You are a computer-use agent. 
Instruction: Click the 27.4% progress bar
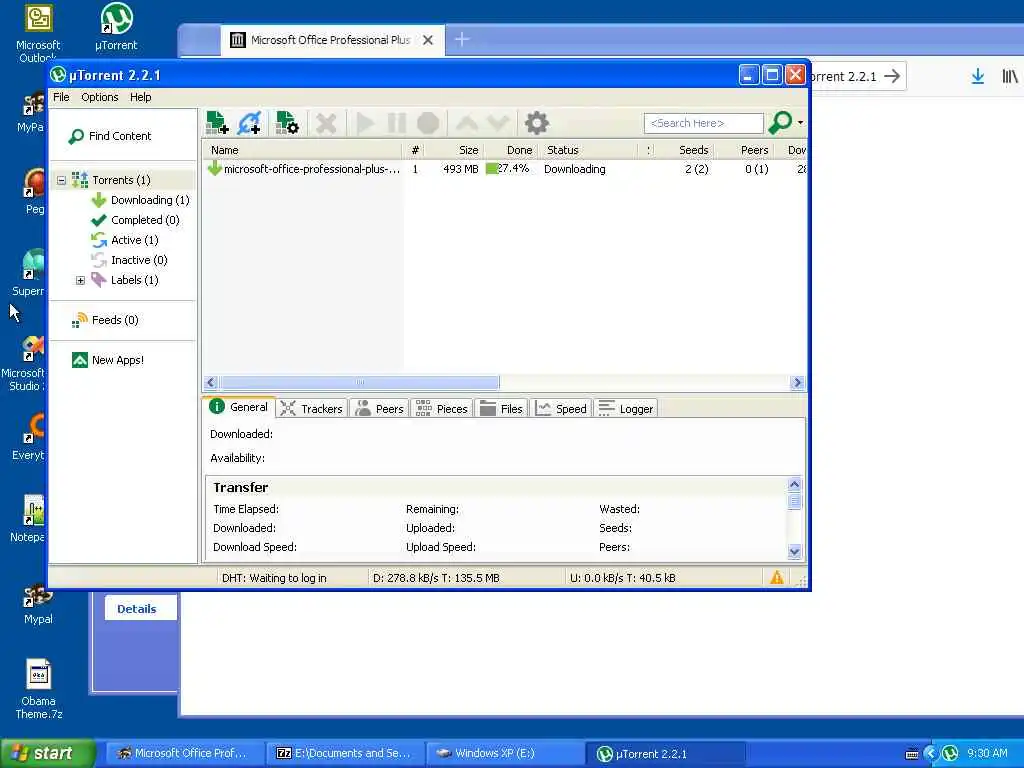pos(509,168)
